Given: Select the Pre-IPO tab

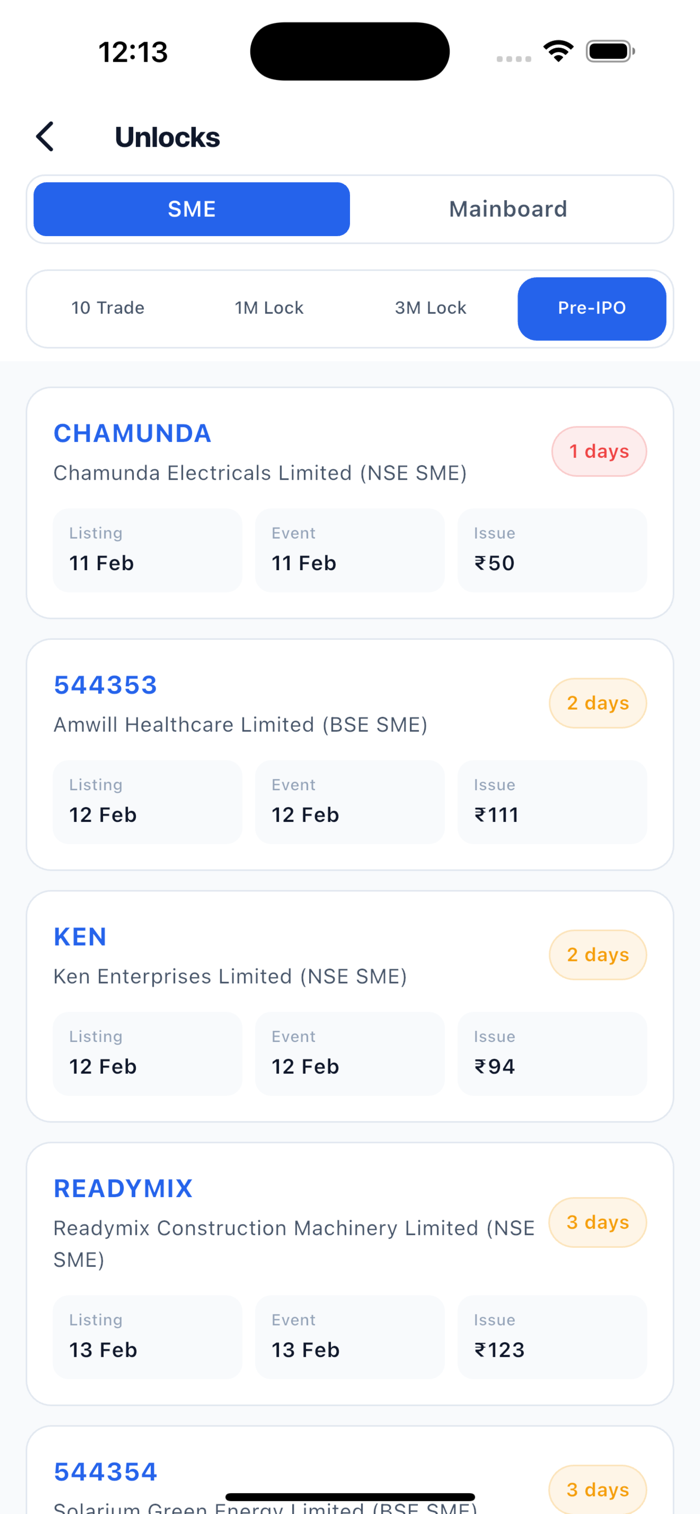Looking at the screenshot, I should pyautogui.click(x=592, y=308).
